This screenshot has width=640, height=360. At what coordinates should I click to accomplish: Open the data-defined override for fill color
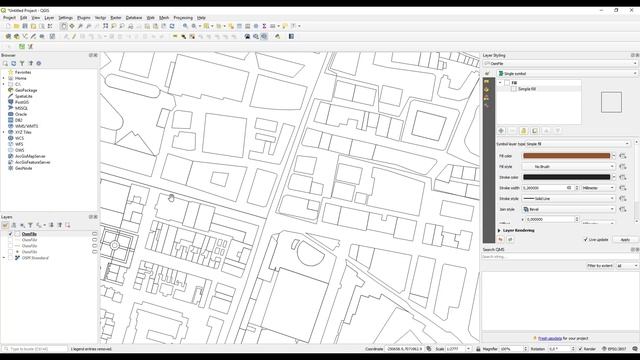pos(622,156)
